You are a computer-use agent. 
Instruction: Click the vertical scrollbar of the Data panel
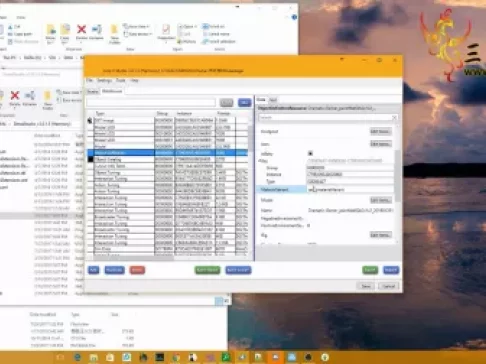397,176
